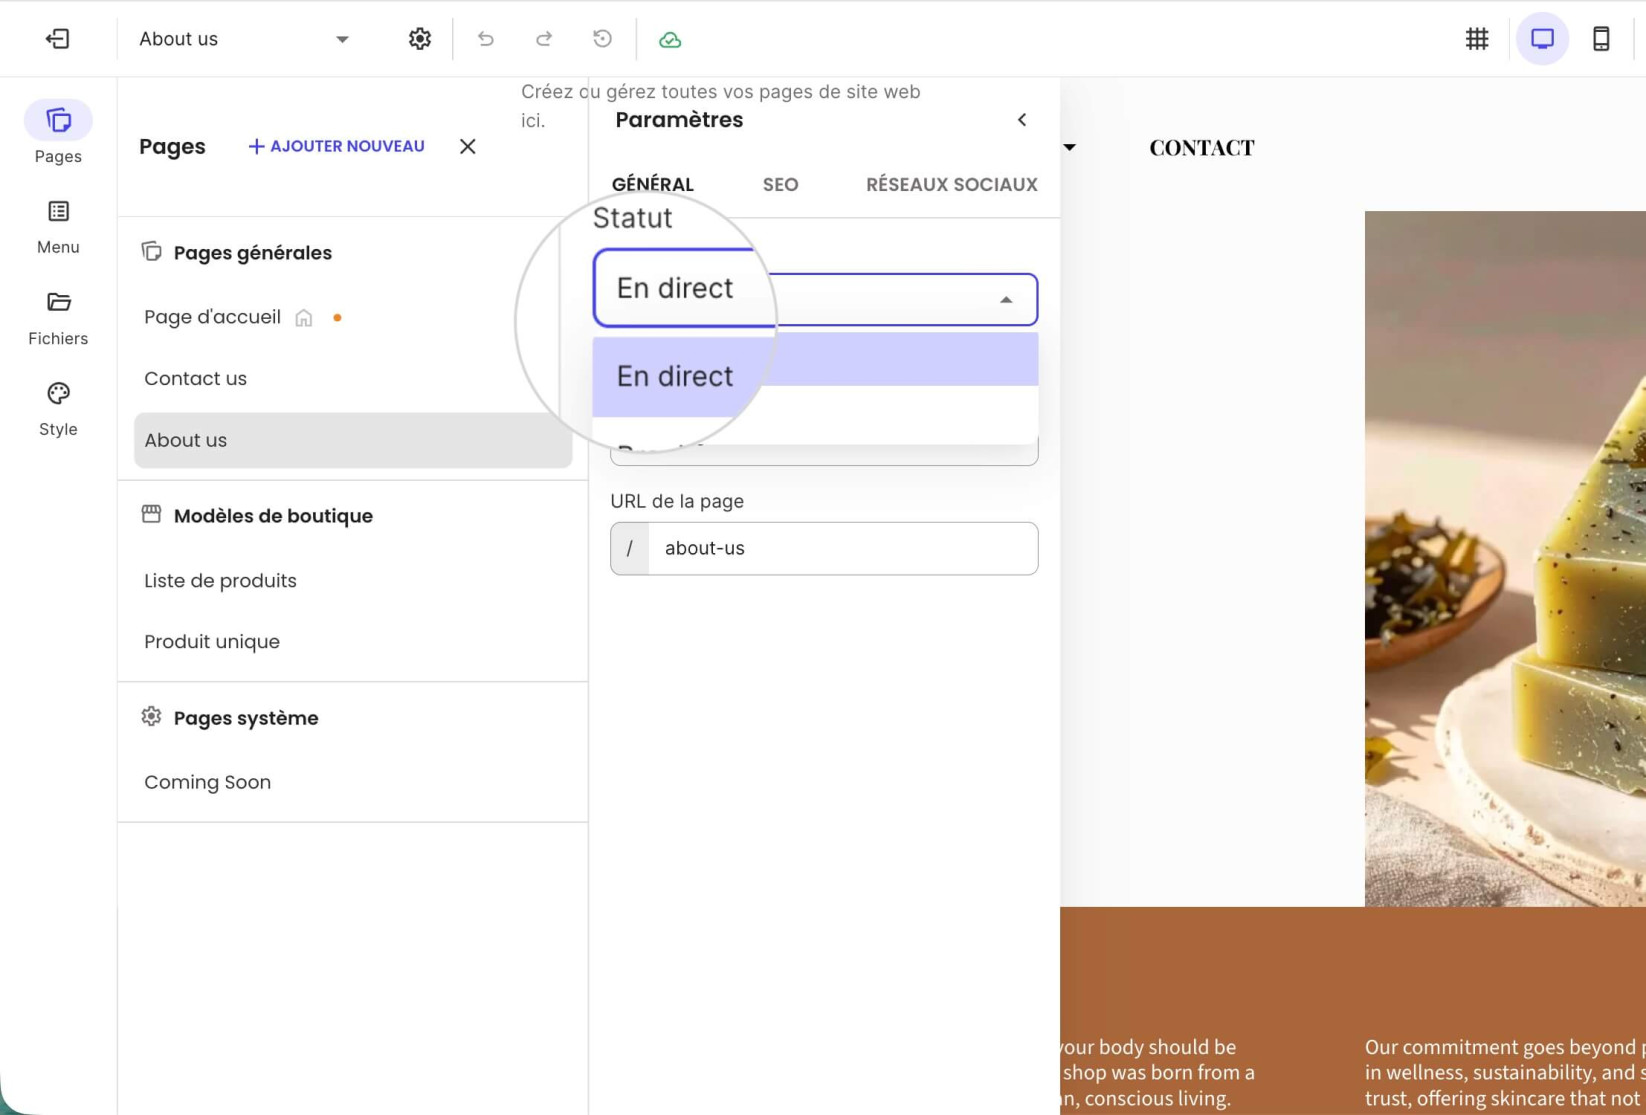Click the Modèles de boutique store icon
The height and width of the screenshot is (1115, 1646).
pyautogui.click(x=151, y=514)
